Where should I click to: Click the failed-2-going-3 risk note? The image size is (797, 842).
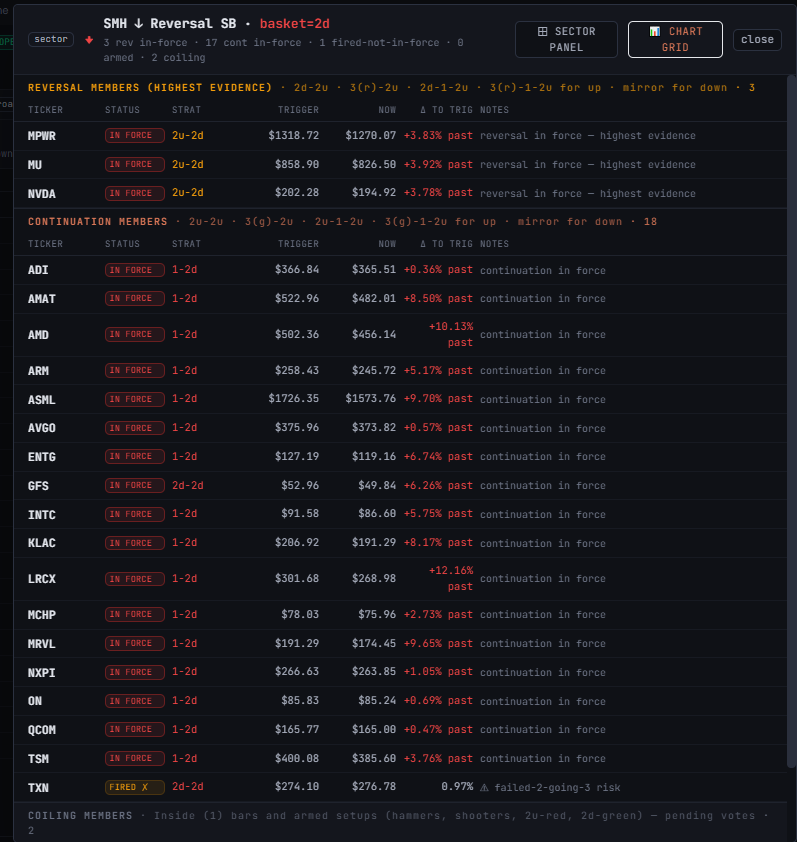557,788
